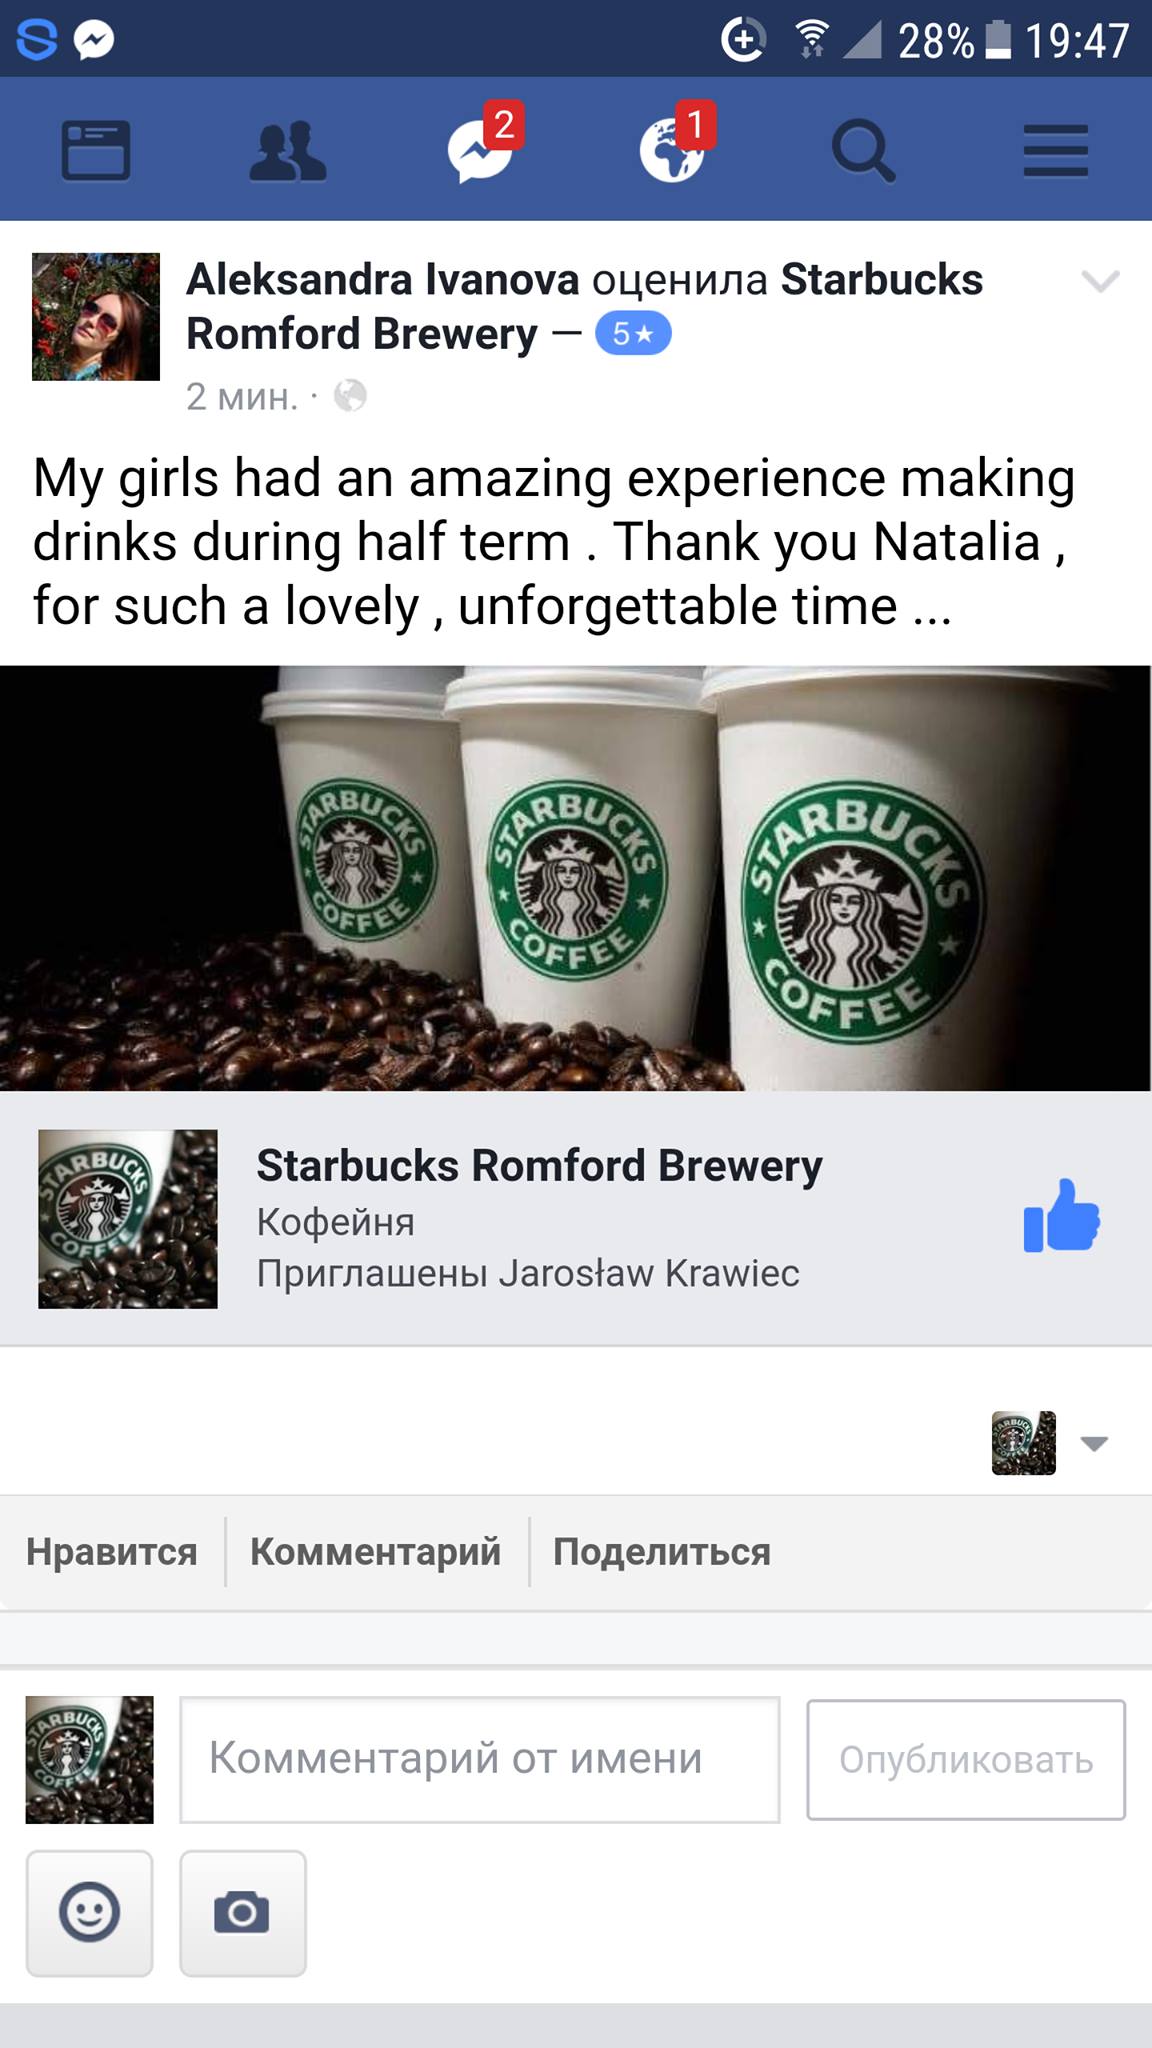Image resolution: width=1152 pixels, height=2048 pixels.
Task: Tap Нравится to like the post
Action: [112, 1552]
